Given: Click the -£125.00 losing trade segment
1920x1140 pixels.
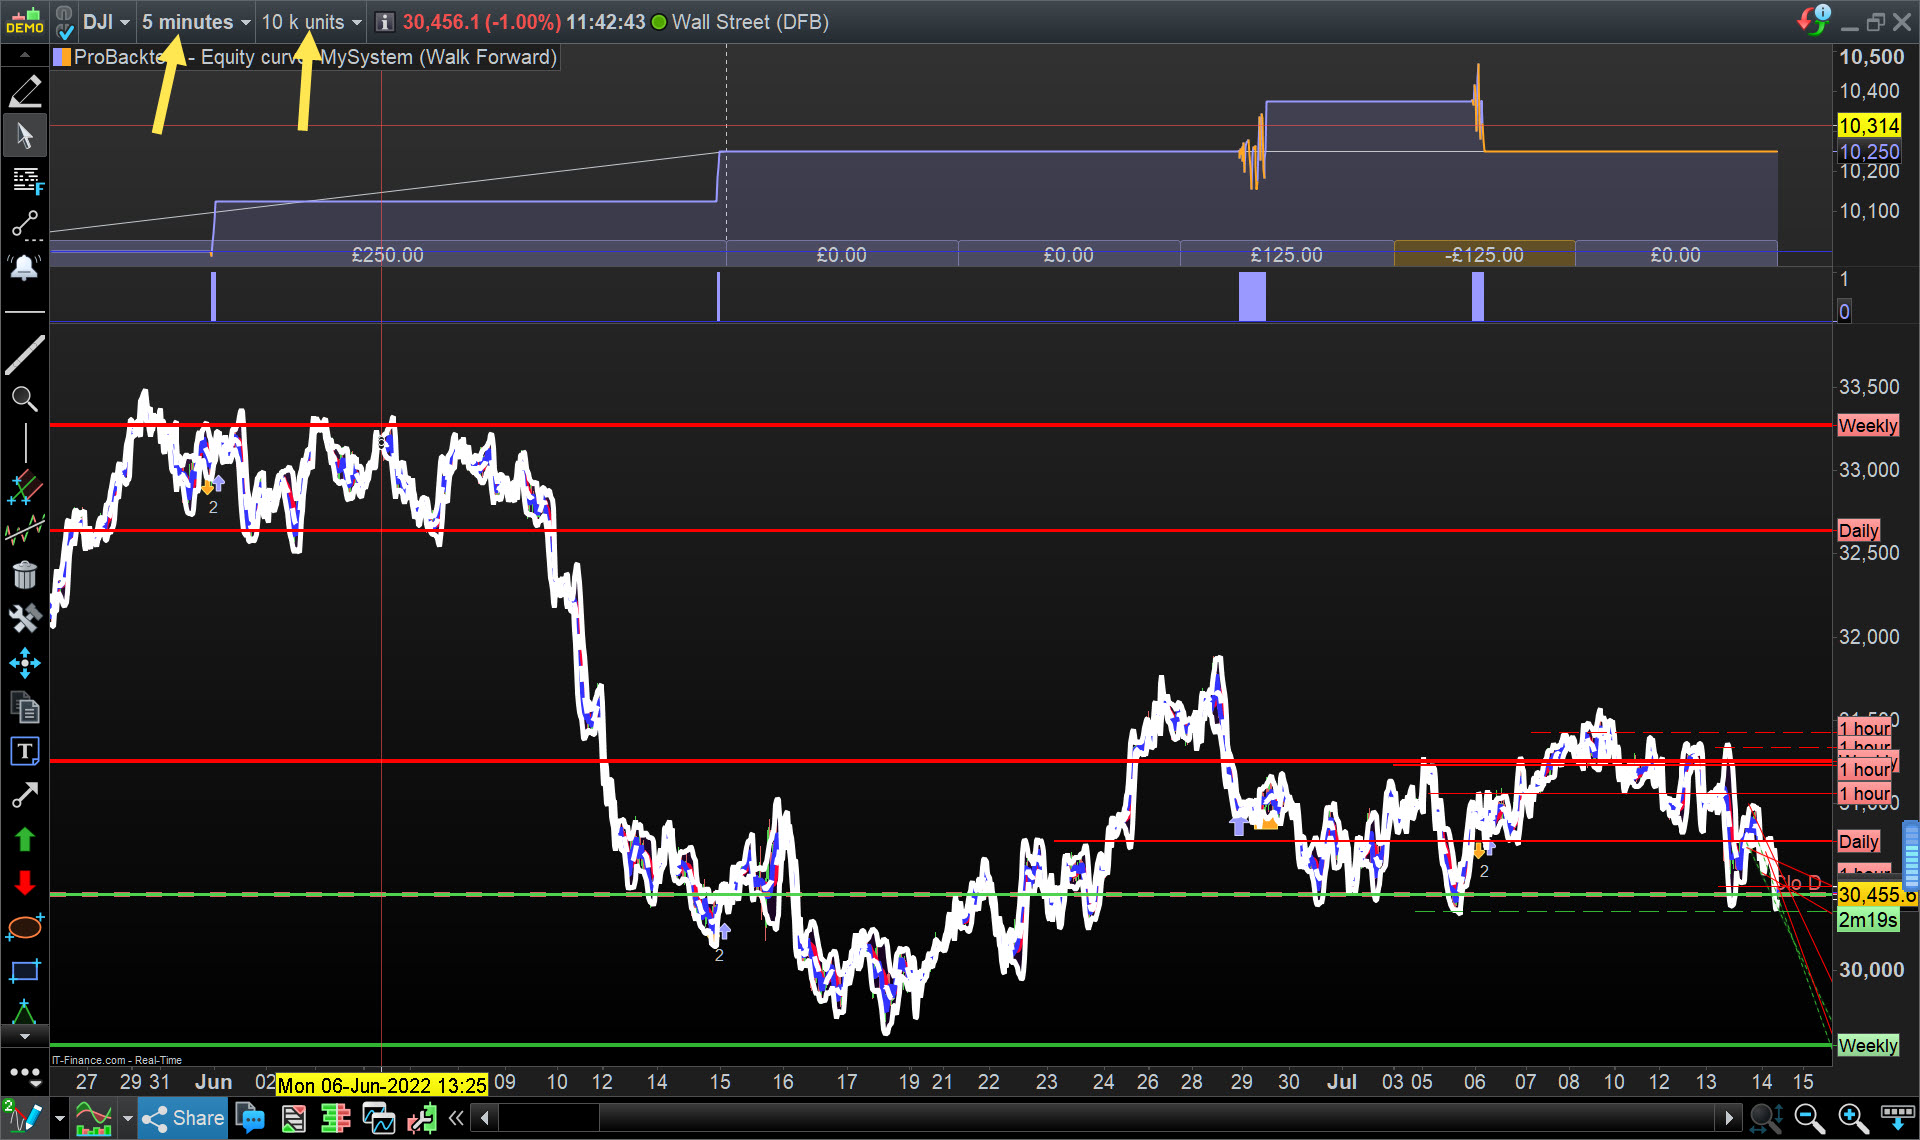Looking at the screenshot, I should pyautogui.click(x=1484, y=255).
